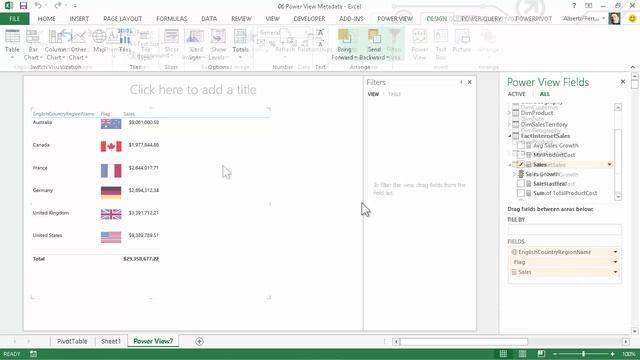The width and height of the screenshot is (640, 360).
Task: Switch to Page Layout view in status bar
Action: coord(522,354)
